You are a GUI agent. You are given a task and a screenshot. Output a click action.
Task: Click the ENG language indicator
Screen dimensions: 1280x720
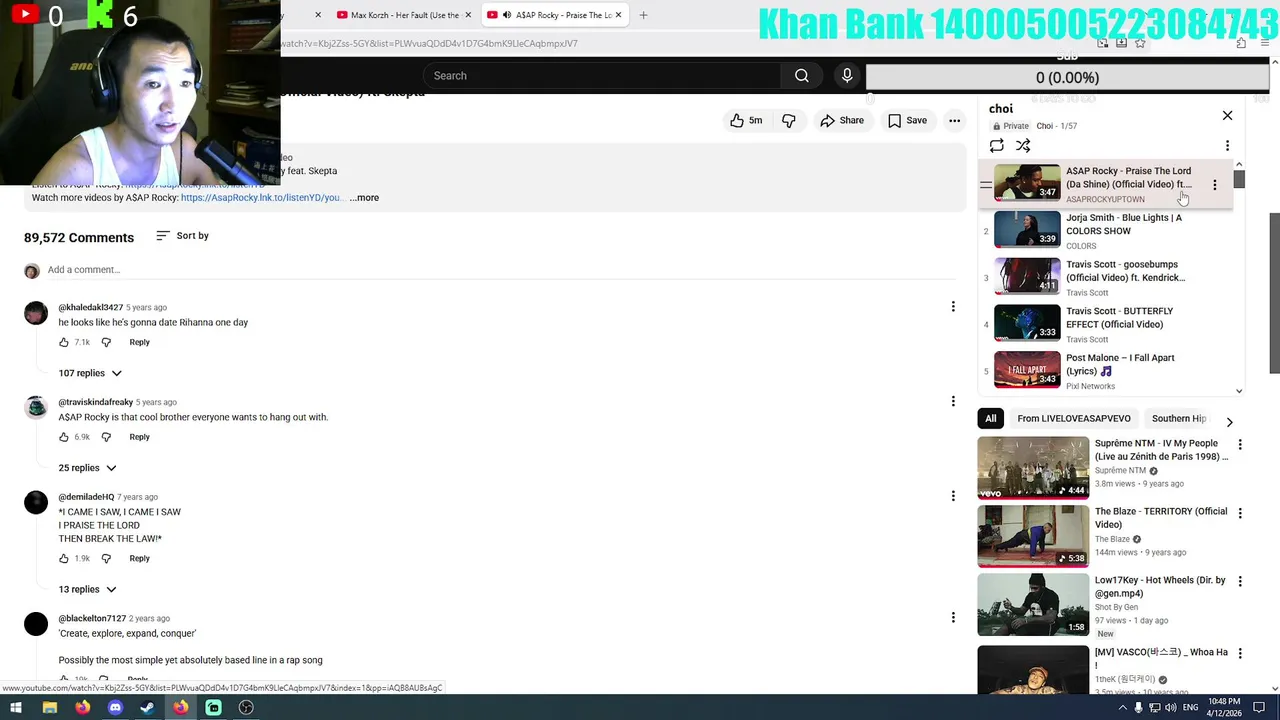(x=1191, y=708)
